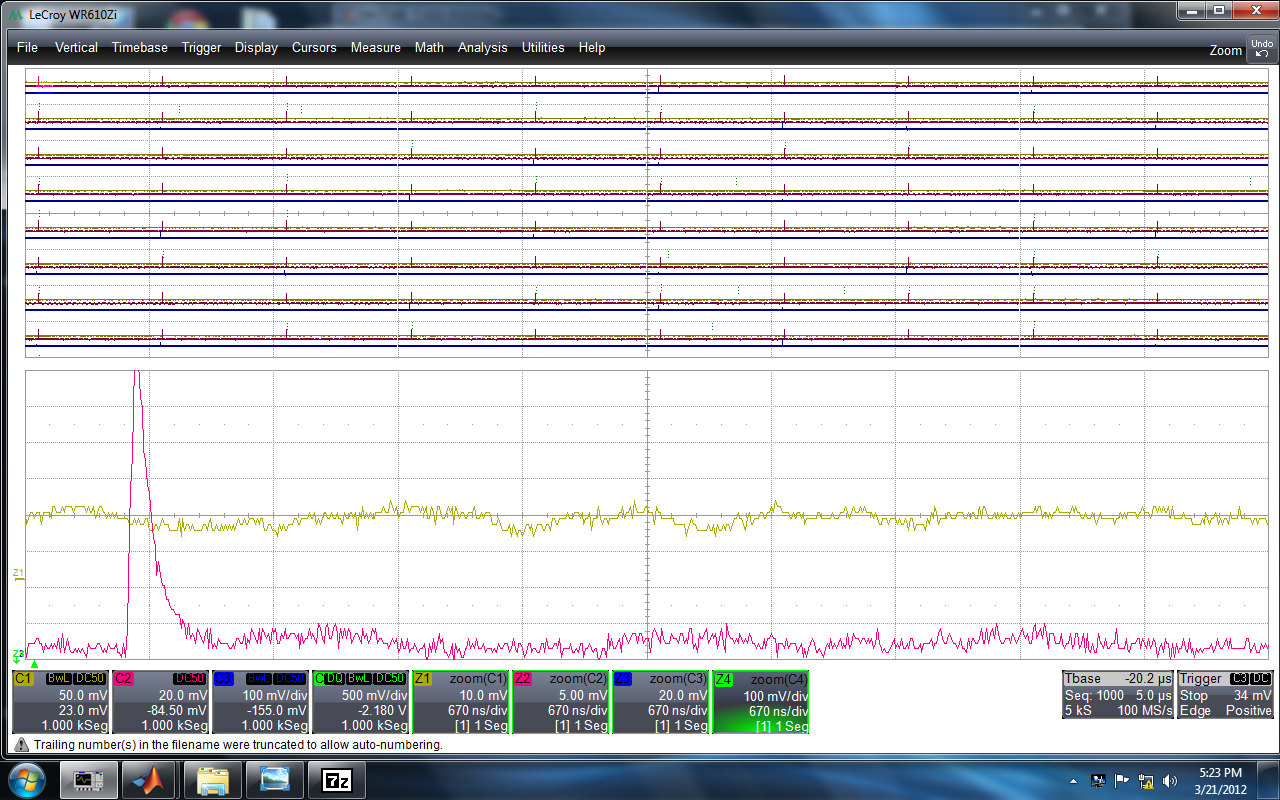Open the File menu
This screenshot has width=1280, height=800.
tap(27, 48)
